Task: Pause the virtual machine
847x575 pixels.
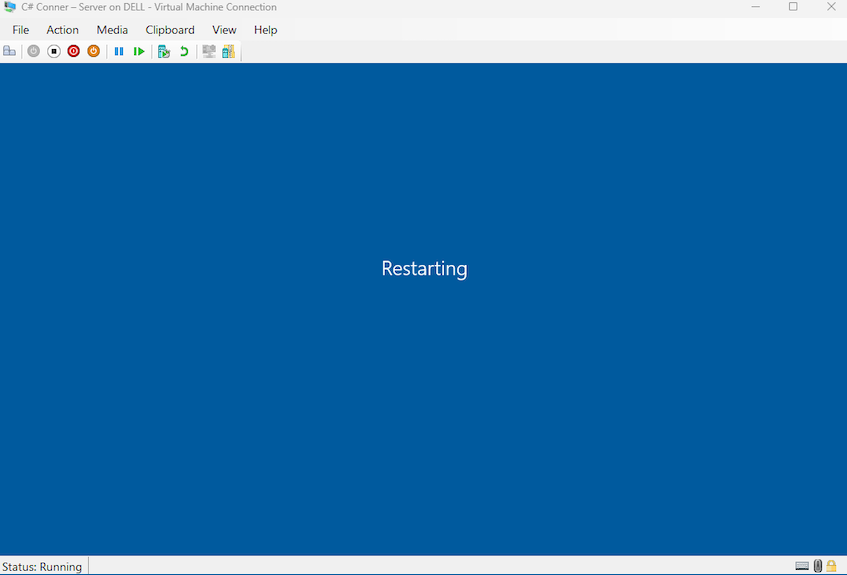Action: click(x=119, y=51)
